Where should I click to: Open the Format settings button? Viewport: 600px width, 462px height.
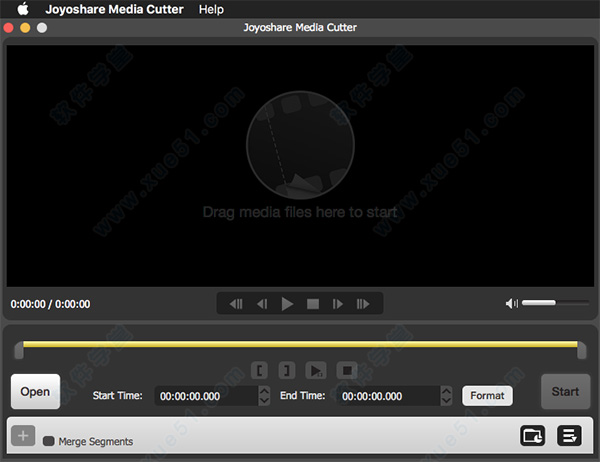pyautogui.click(x=488, y=395)
